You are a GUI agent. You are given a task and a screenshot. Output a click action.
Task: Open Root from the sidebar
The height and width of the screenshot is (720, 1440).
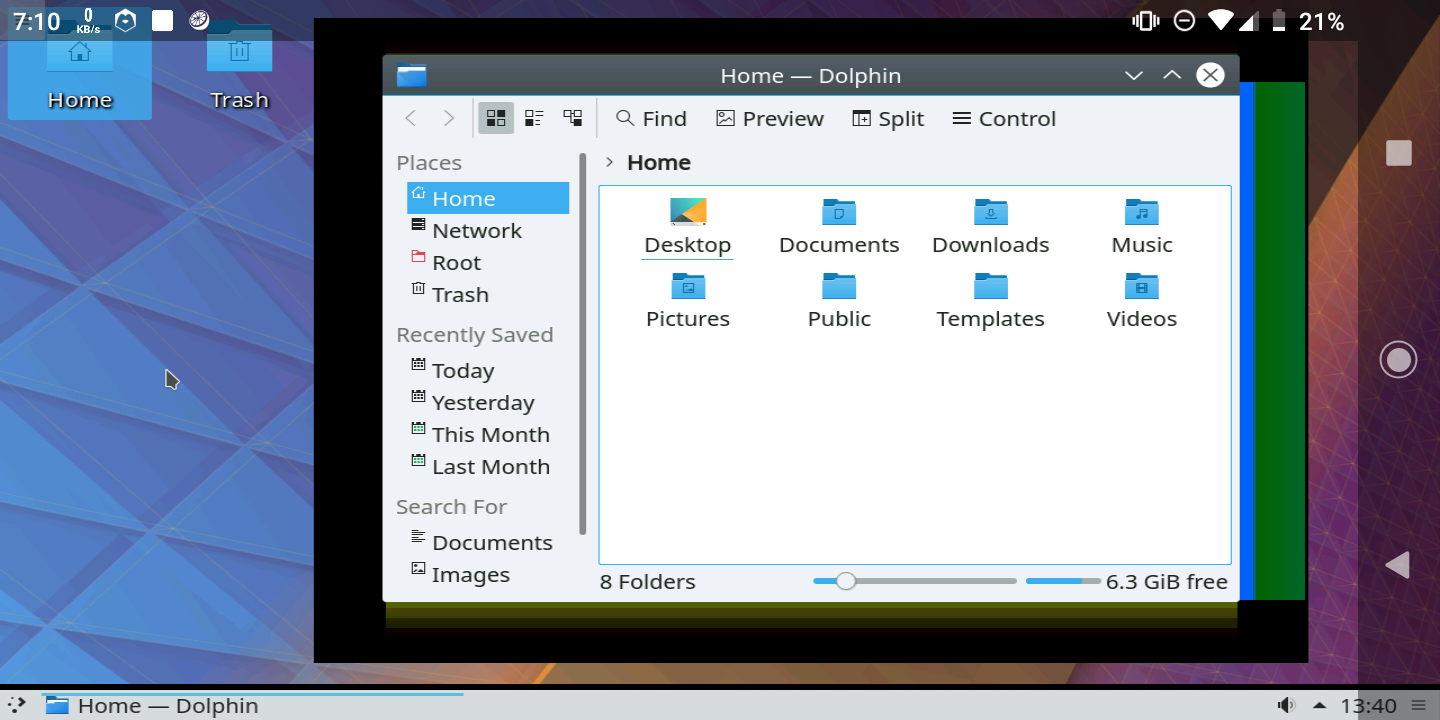point(457,262)
